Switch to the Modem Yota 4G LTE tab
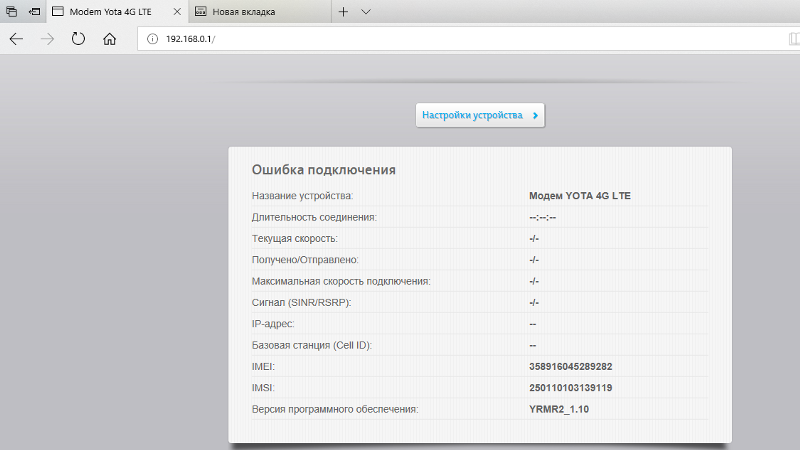 tap(117, 11)
